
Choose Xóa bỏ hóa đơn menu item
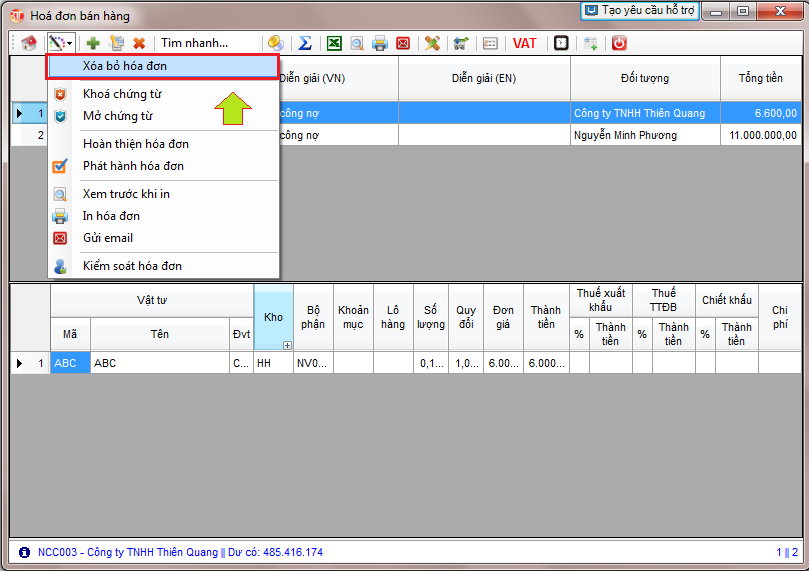coord(163,66)
